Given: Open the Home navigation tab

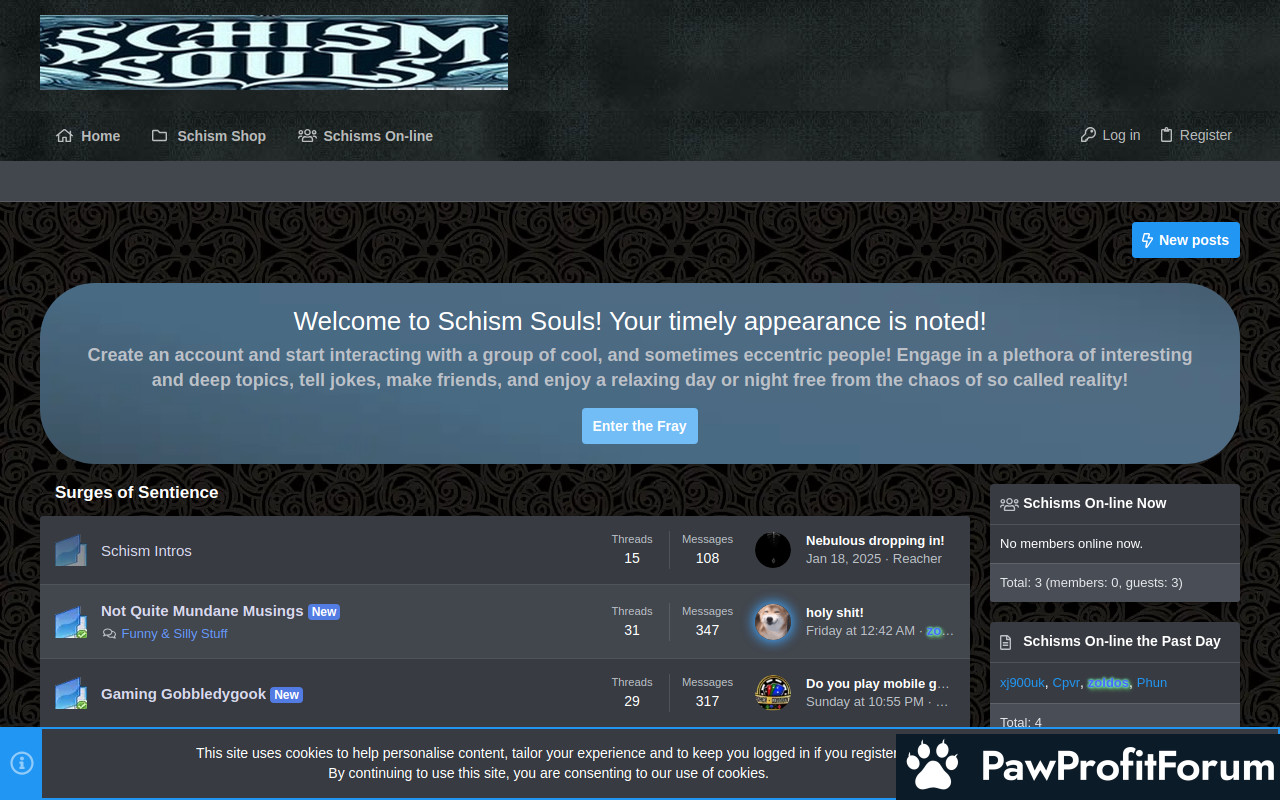Looking at the screenshot, I should pos(88,136).
